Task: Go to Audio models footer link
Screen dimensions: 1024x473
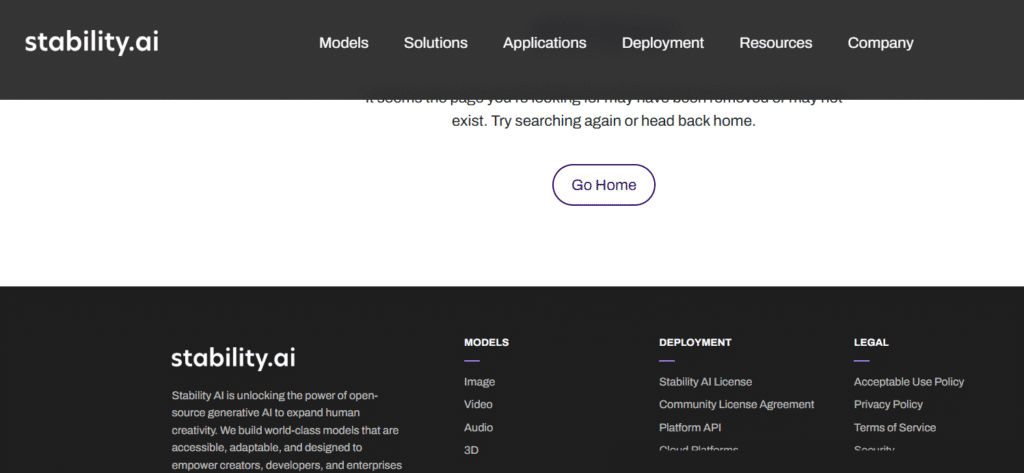Action: [x=478, y=428]
